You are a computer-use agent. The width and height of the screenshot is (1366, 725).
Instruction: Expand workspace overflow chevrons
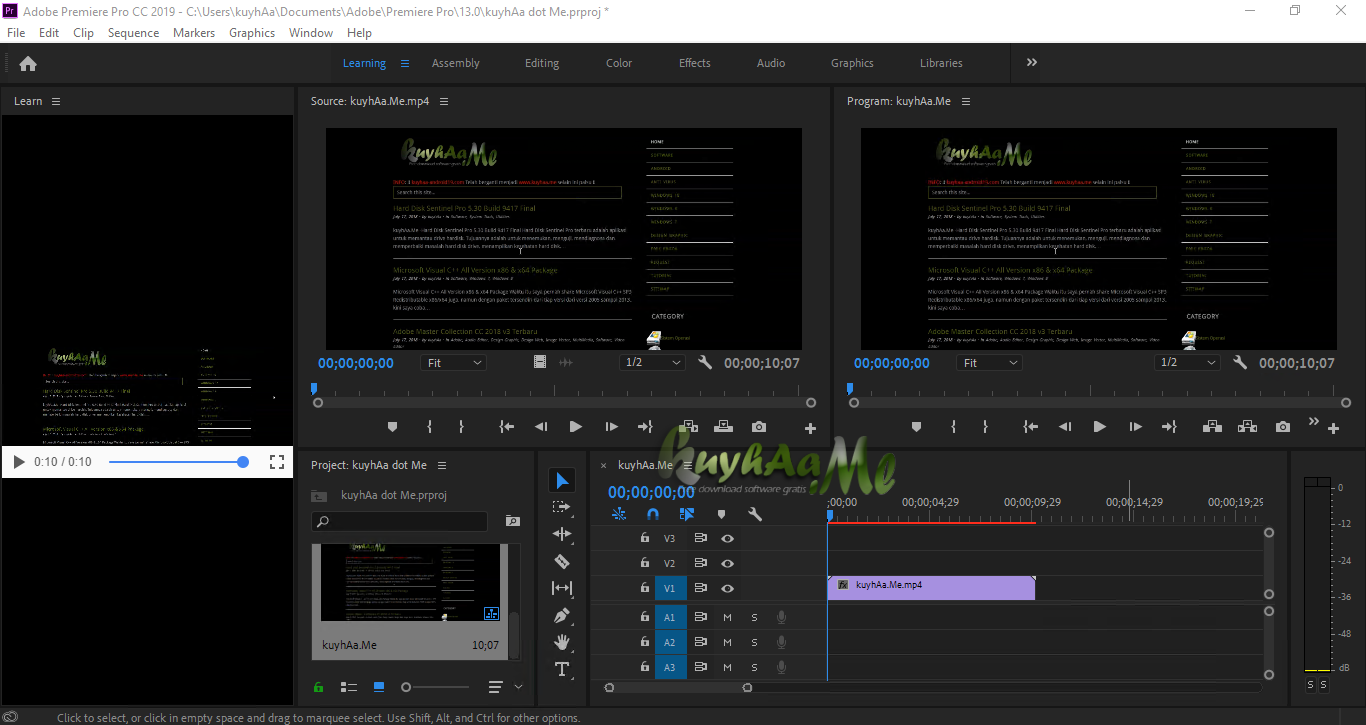click(x=1032, y=63)
